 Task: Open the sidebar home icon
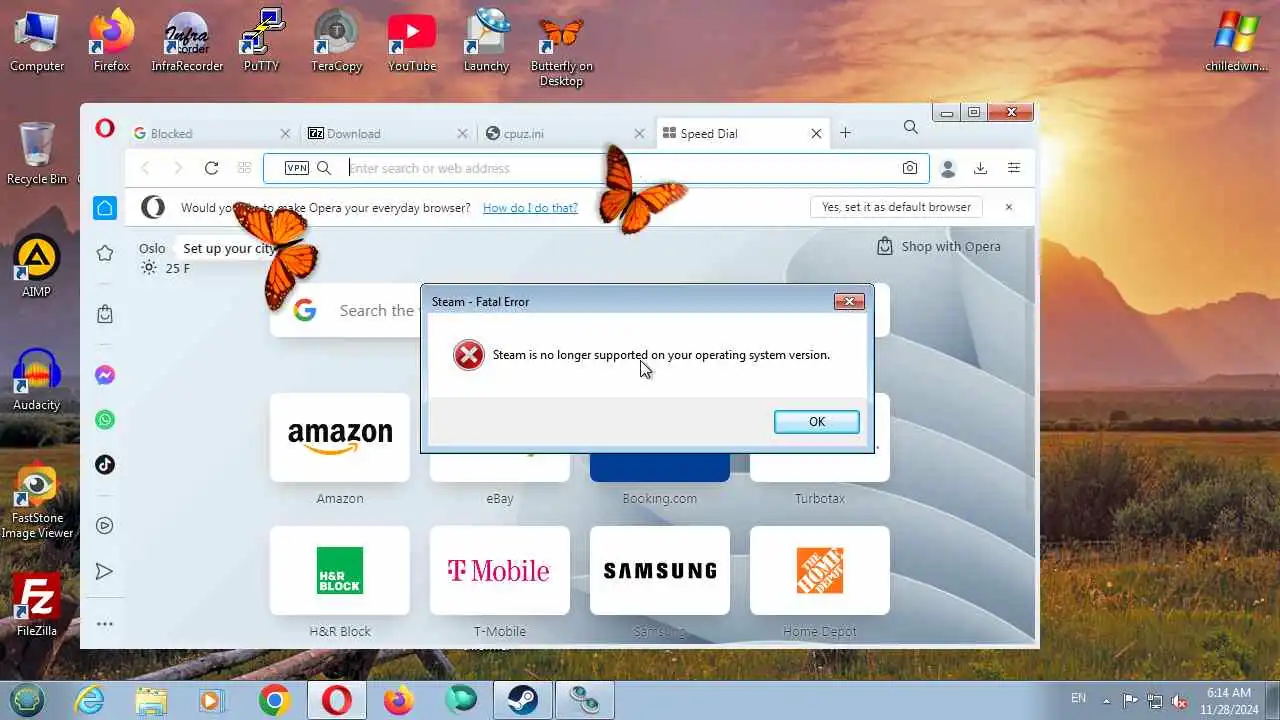105,208
